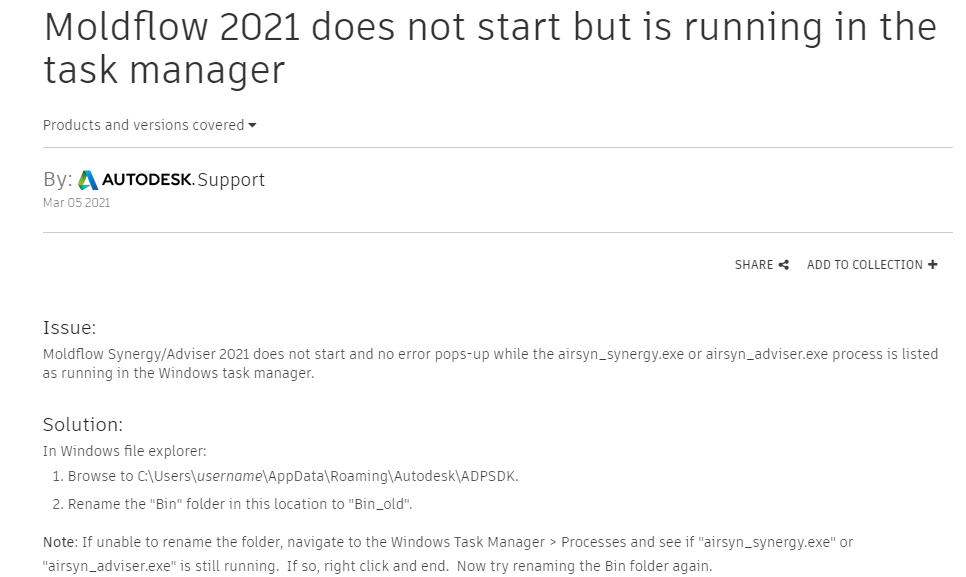
Task: Click the bold Note label
Action: [x=59, y=542]
